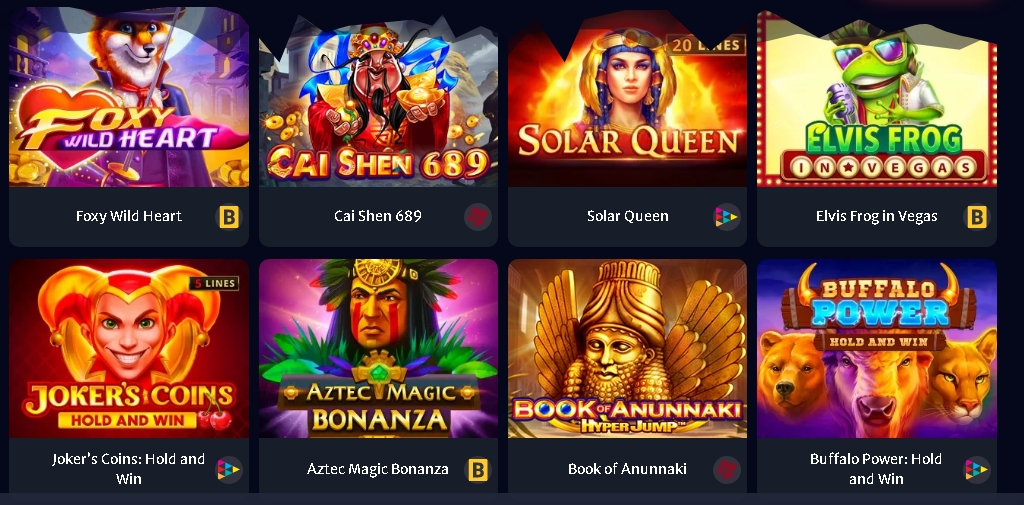1024x505 pixels.
Task: Click the BGaming icon beside Elvis Frog in Vegas
Action: point(976,216)
